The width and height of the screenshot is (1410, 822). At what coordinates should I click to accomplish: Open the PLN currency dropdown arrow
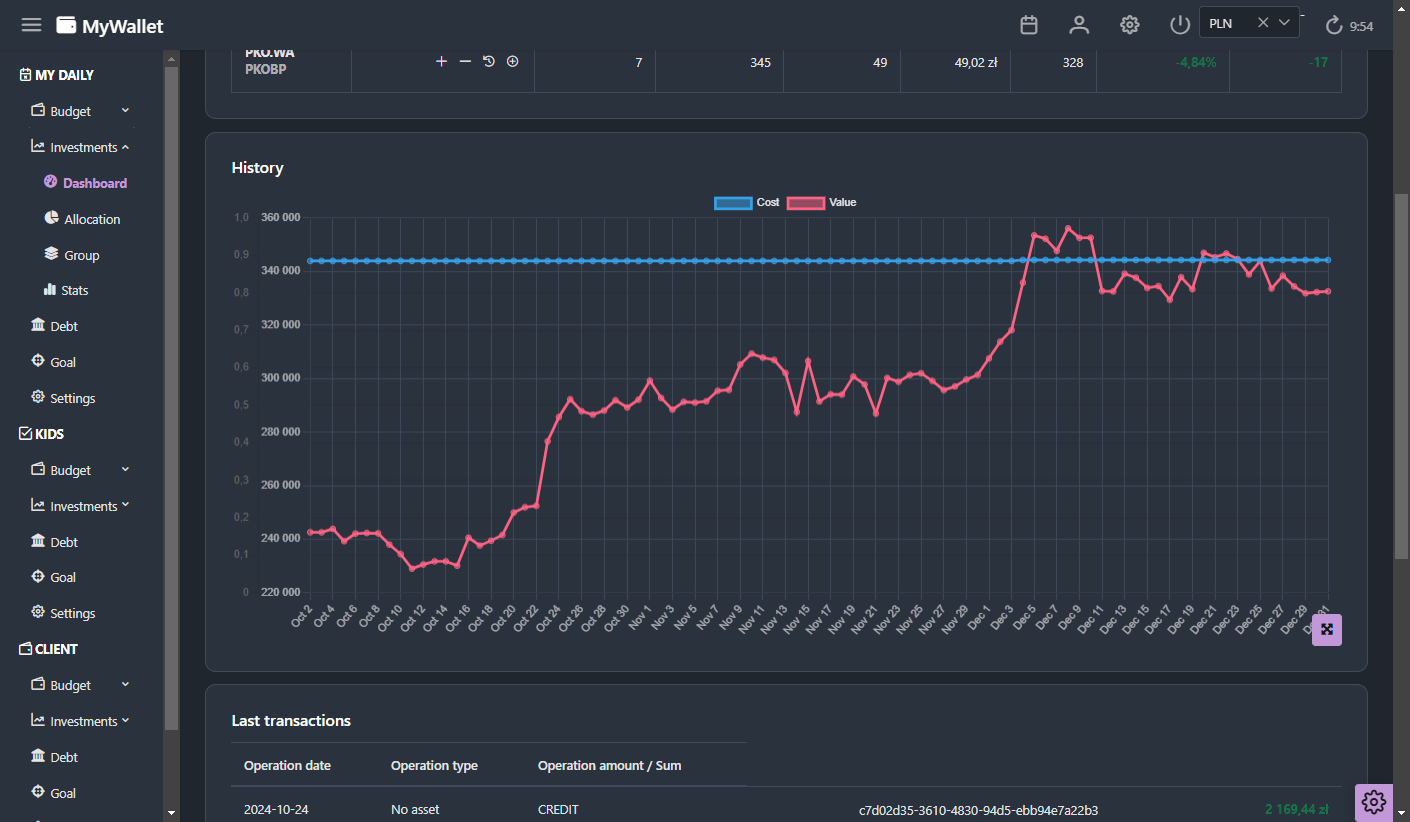point(1285,23)
